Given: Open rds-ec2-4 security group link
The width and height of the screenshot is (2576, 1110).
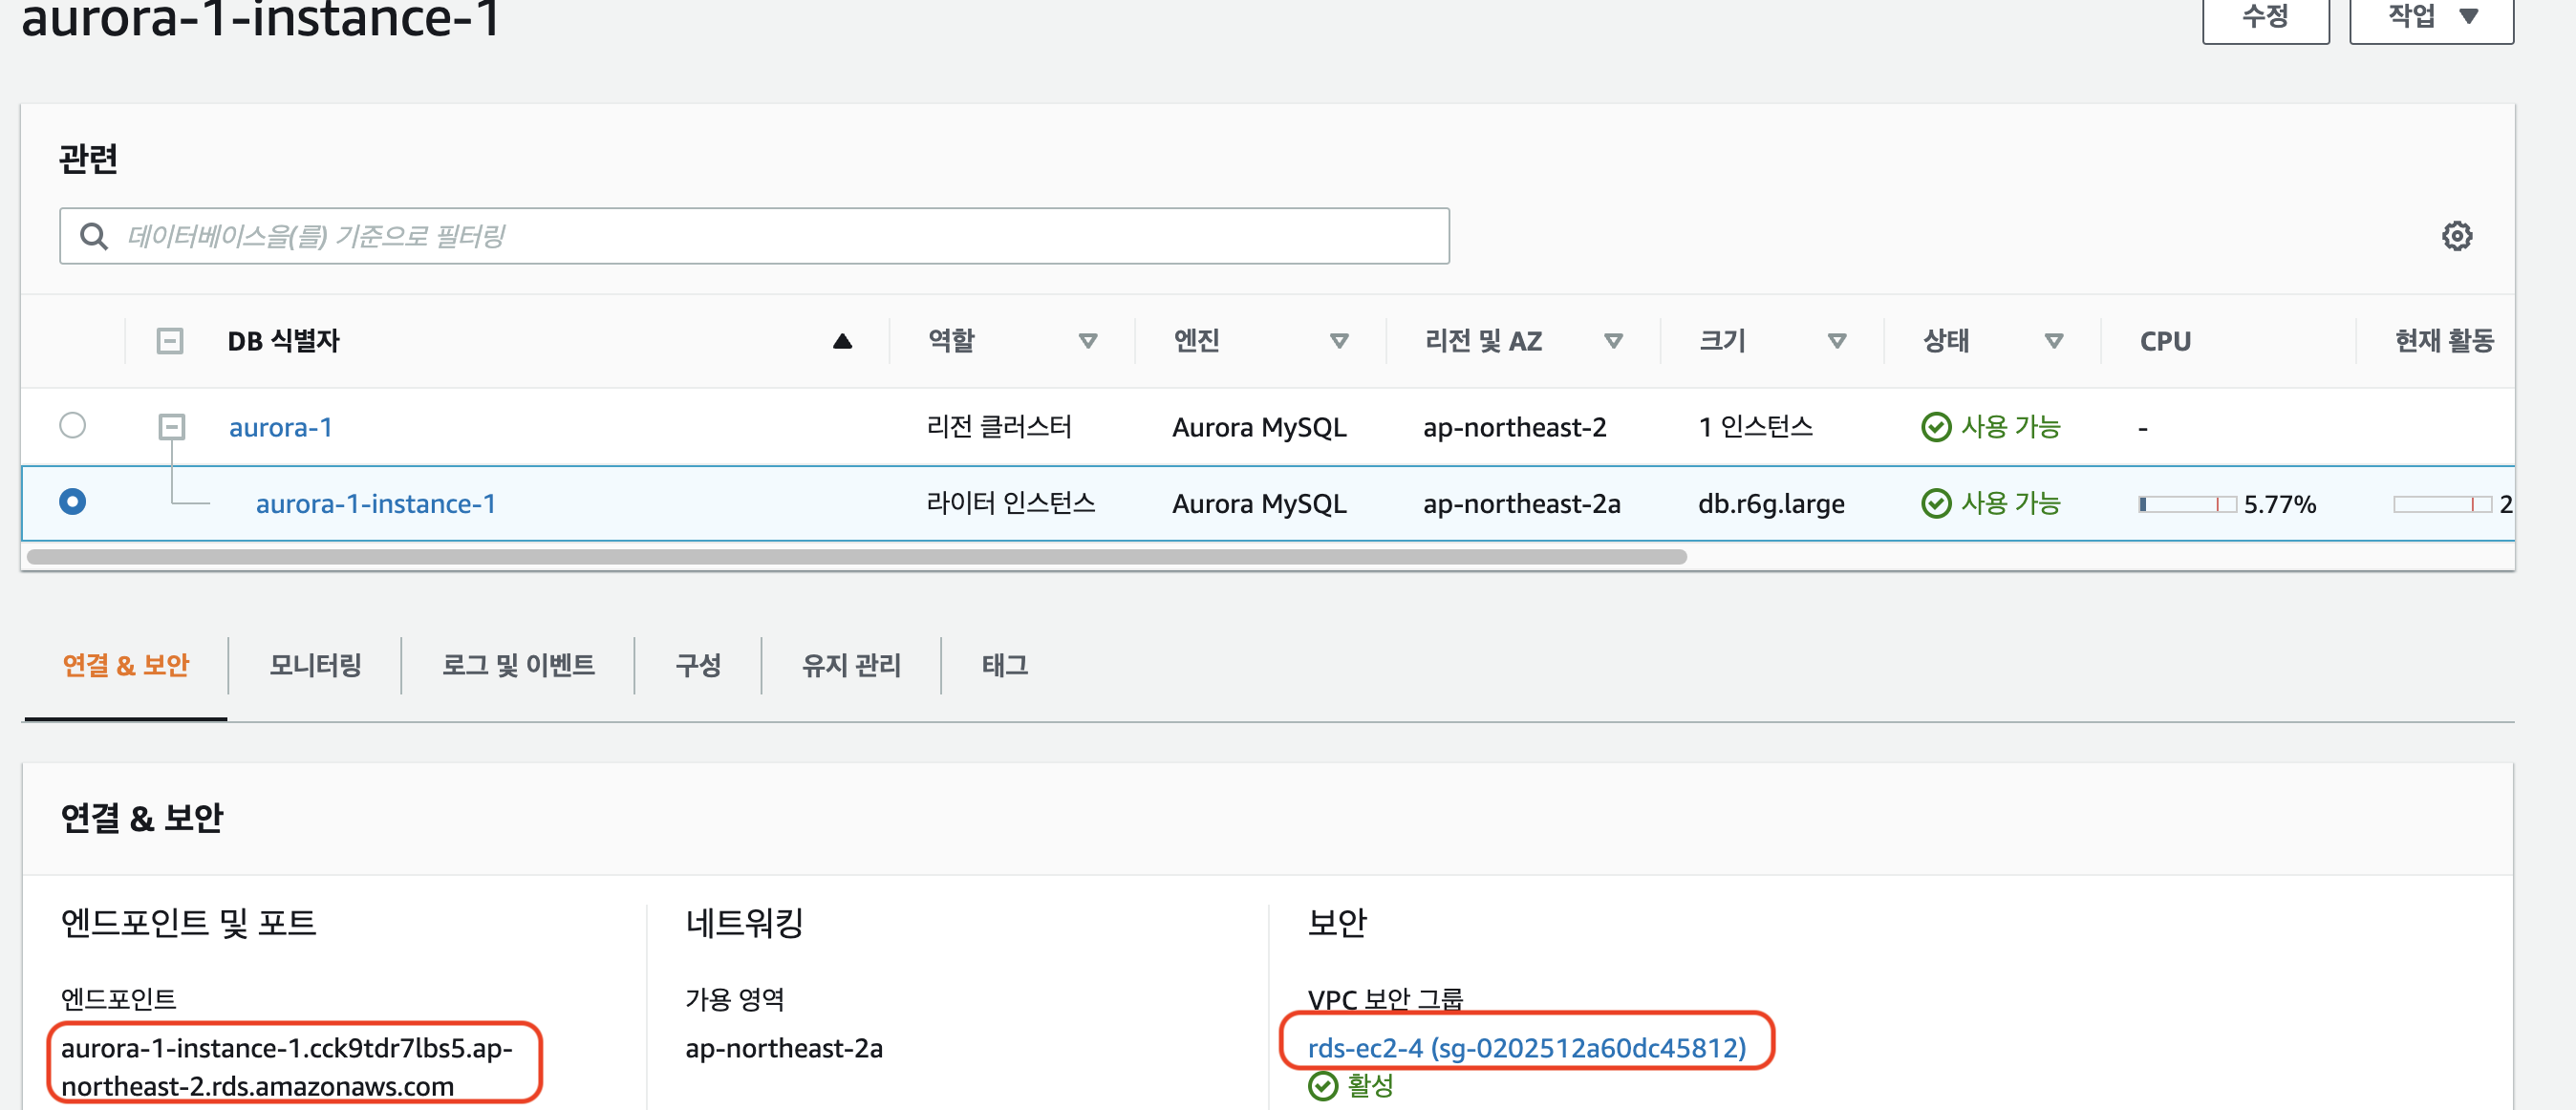Looking at the screenshot, I should click(x=1526, y=1047).
